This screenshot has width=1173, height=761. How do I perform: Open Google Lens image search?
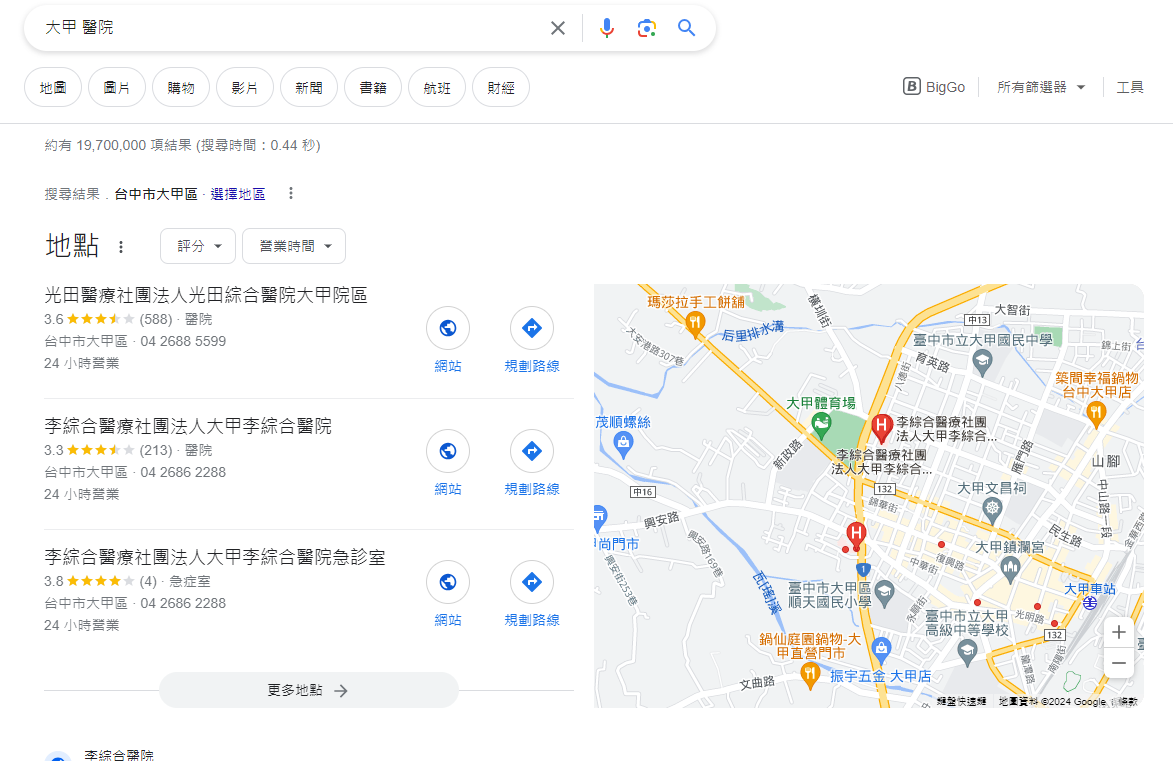click(646, 28)
